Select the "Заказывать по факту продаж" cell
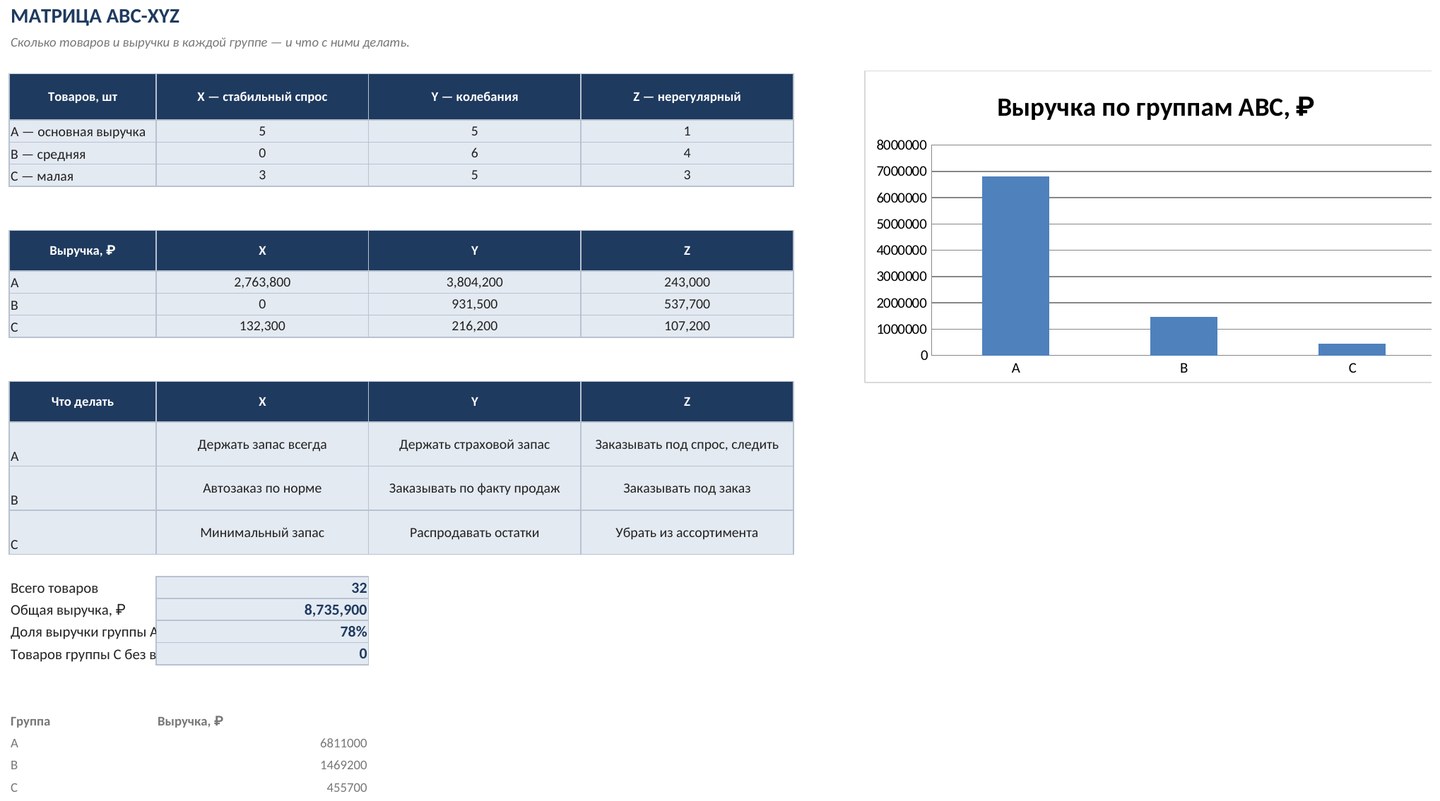 click(474, 488)
